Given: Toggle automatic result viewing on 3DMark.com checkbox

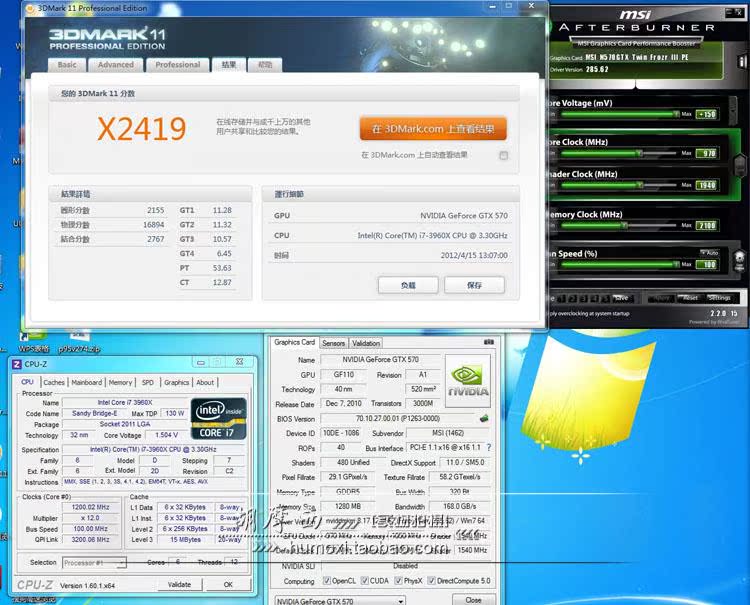Looking at the screenshot, I should tap(503, 155).
